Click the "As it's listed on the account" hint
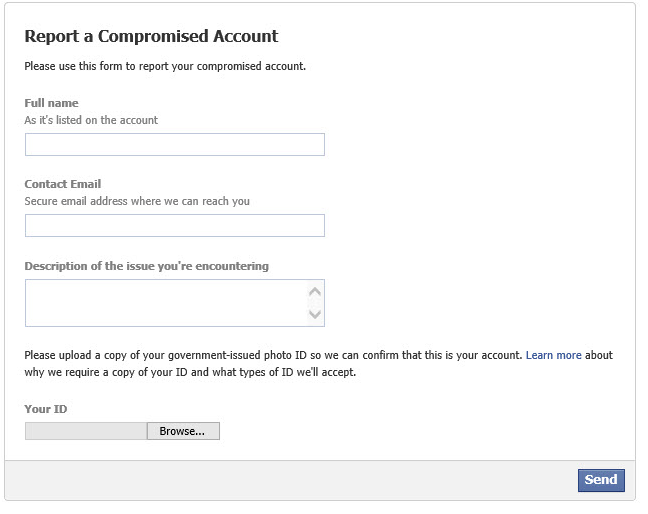648x514 pixels. pos(91,120)
